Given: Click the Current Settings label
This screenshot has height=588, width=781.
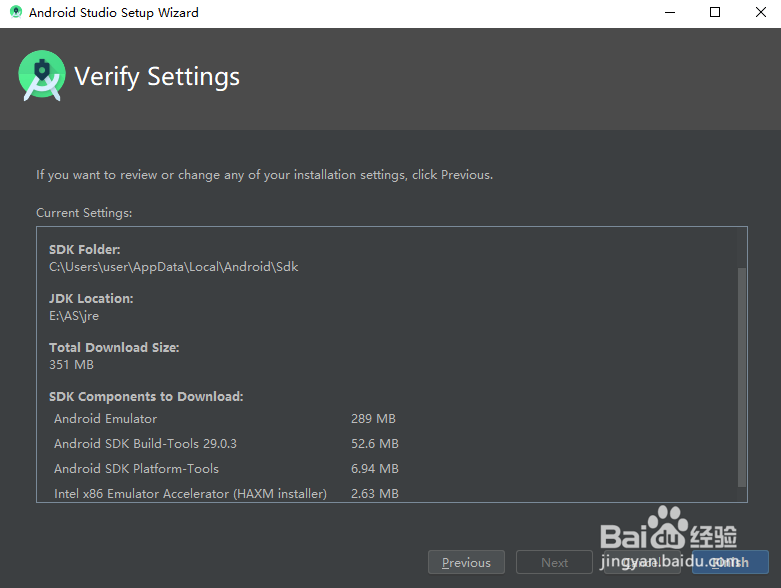Looking at the screenshot, I should (84, 213).
